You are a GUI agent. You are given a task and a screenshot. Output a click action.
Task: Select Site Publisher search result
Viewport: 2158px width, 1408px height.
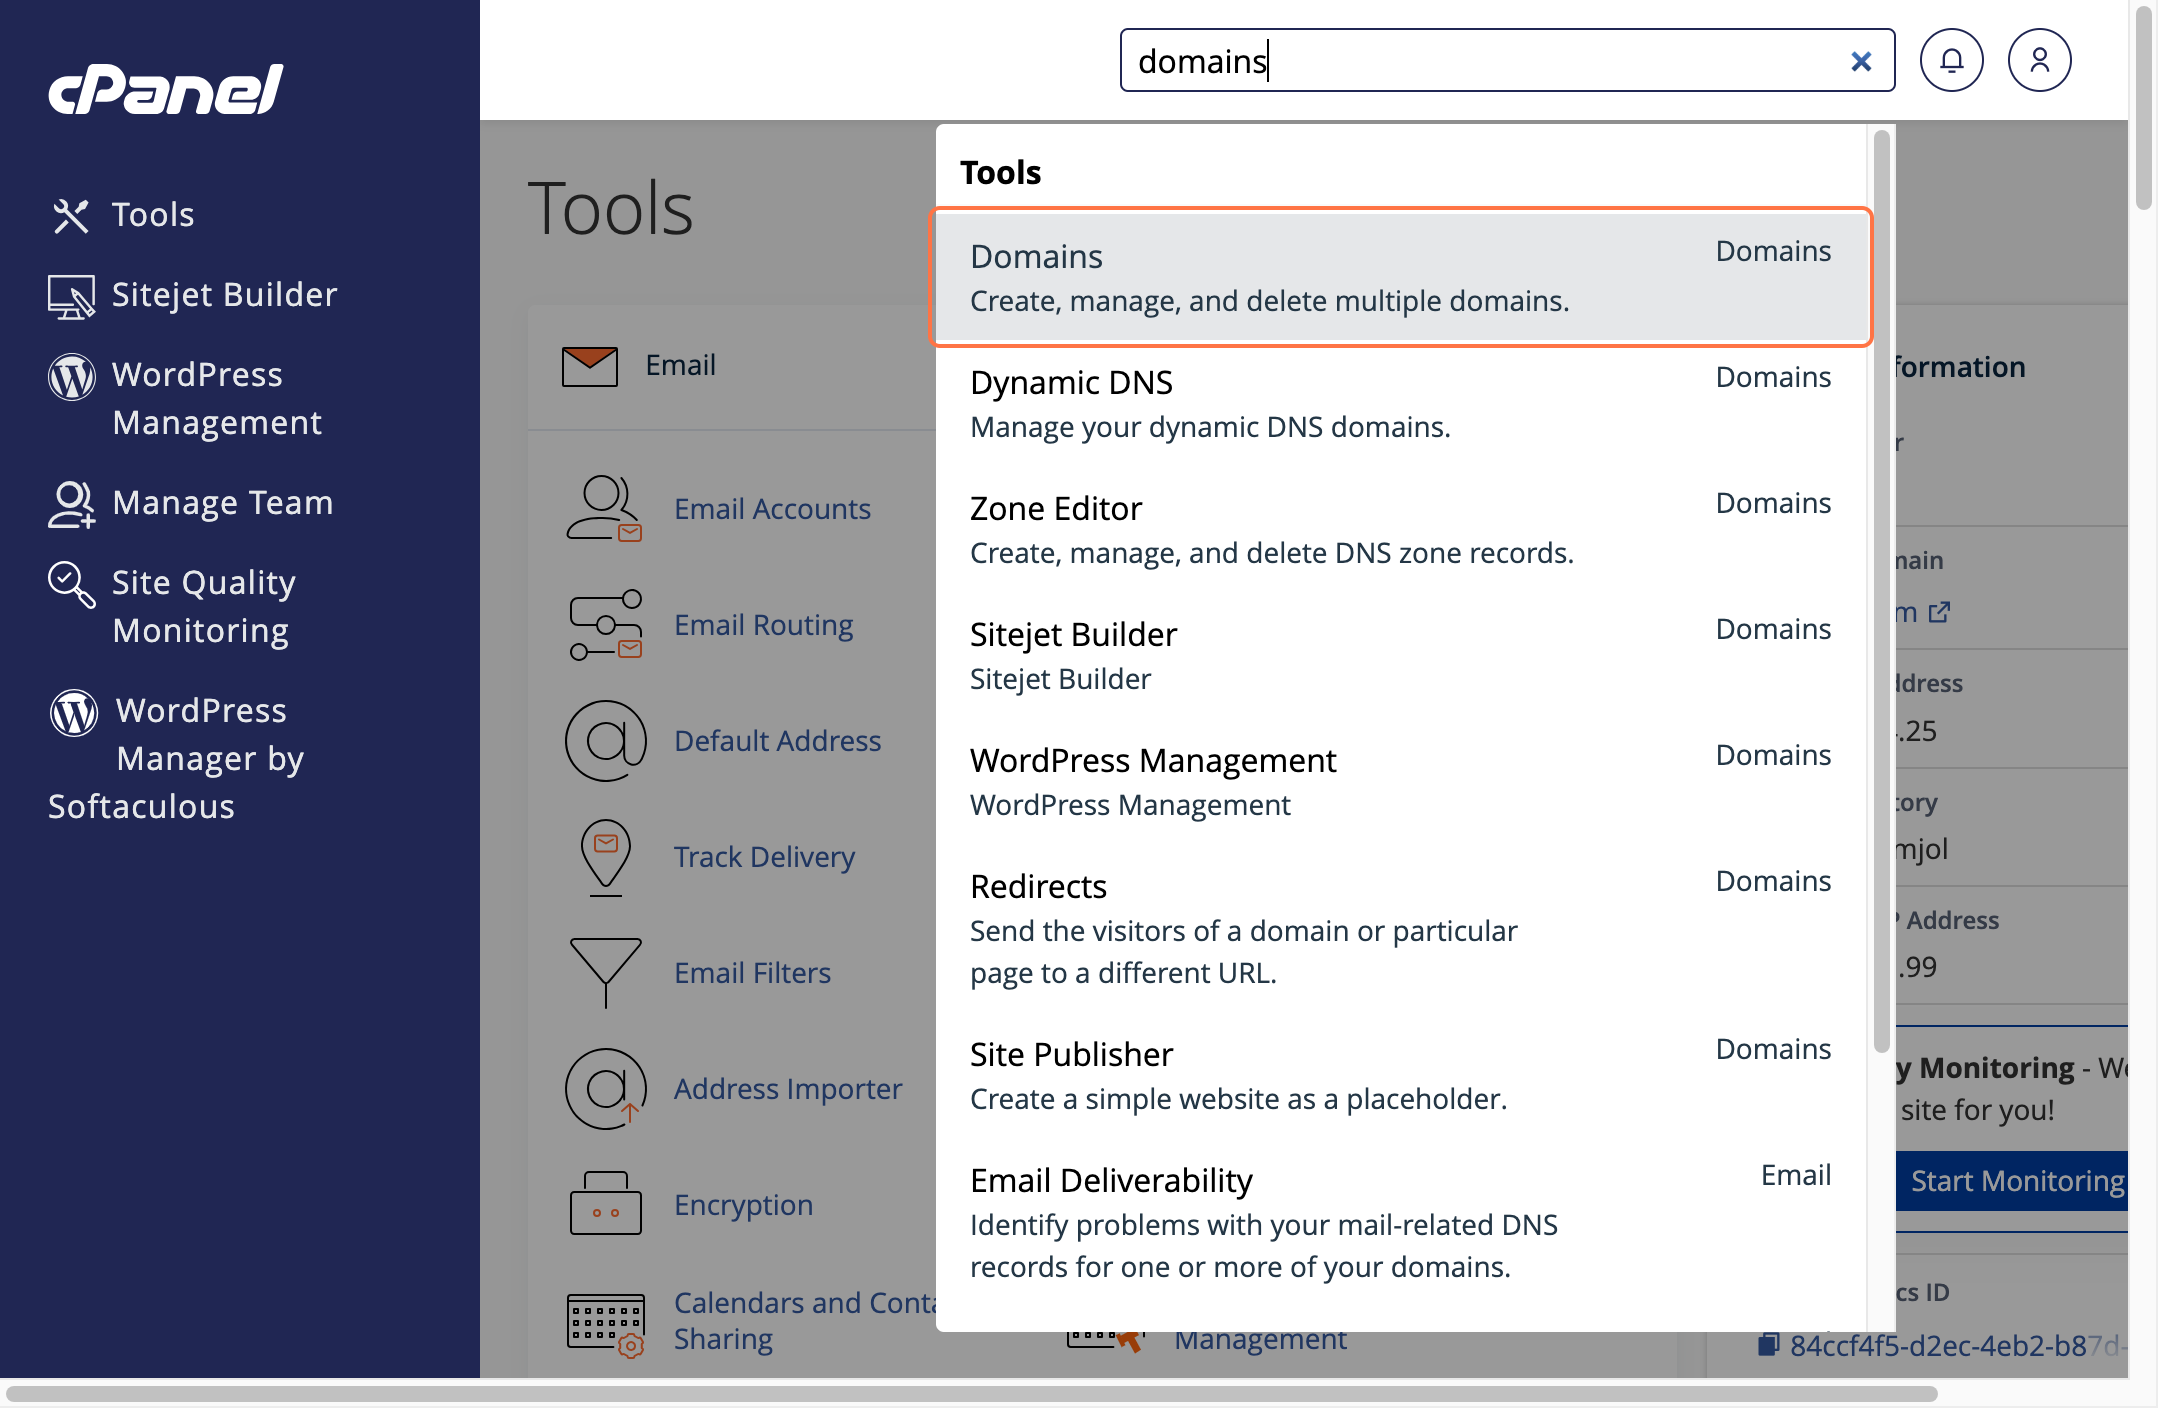point(1400,1076)
